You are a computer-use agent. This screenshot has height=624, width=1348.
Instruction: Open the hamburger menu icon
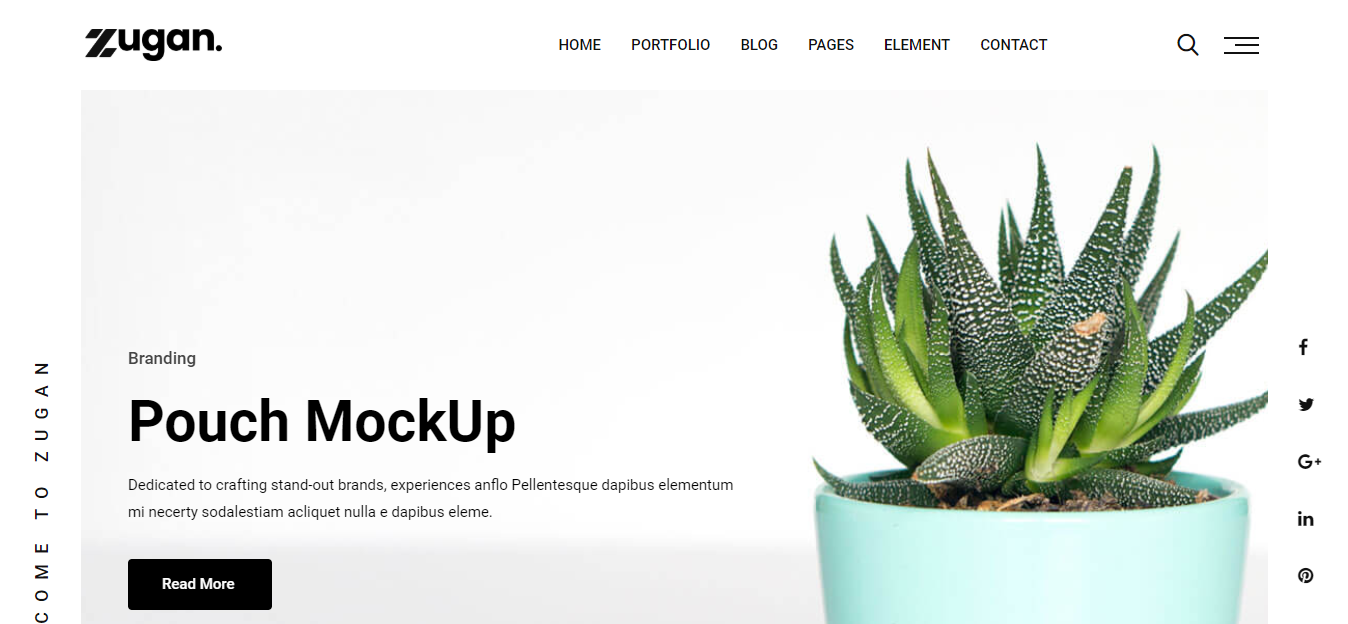click(1241, 45)
